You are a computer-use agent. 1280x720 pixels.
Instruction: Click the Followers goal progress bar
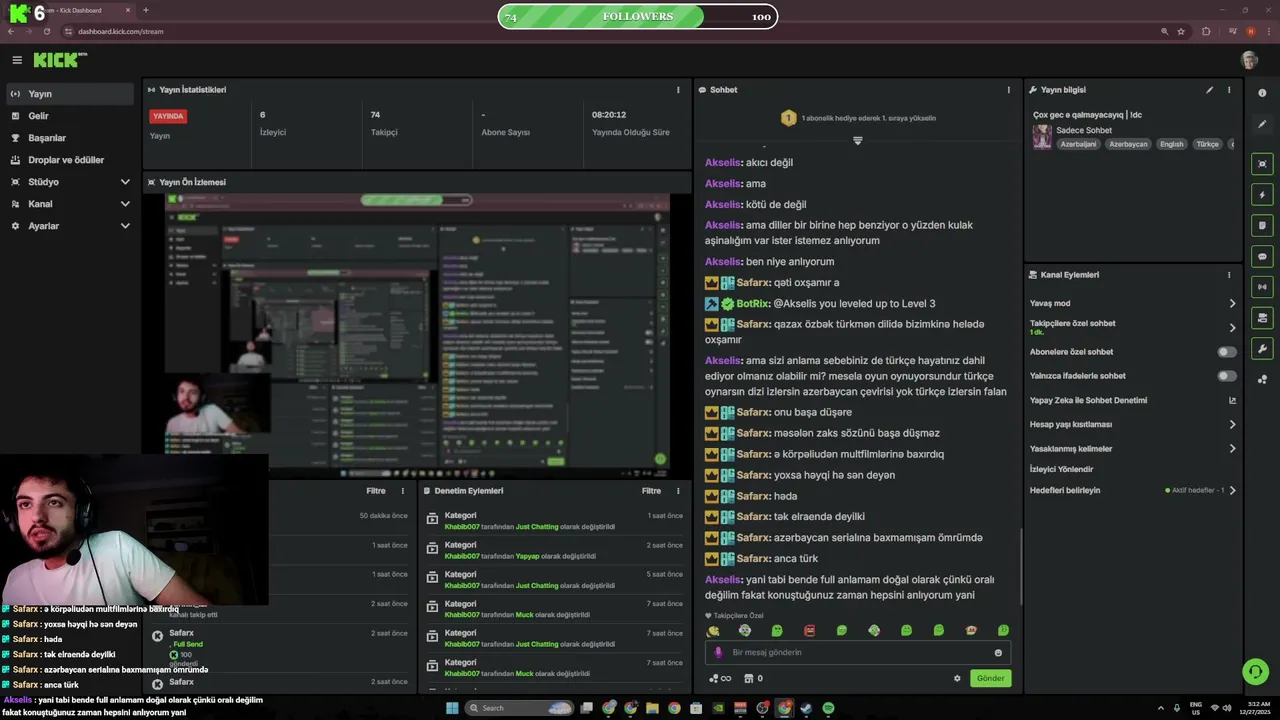[x=637, y=16]
